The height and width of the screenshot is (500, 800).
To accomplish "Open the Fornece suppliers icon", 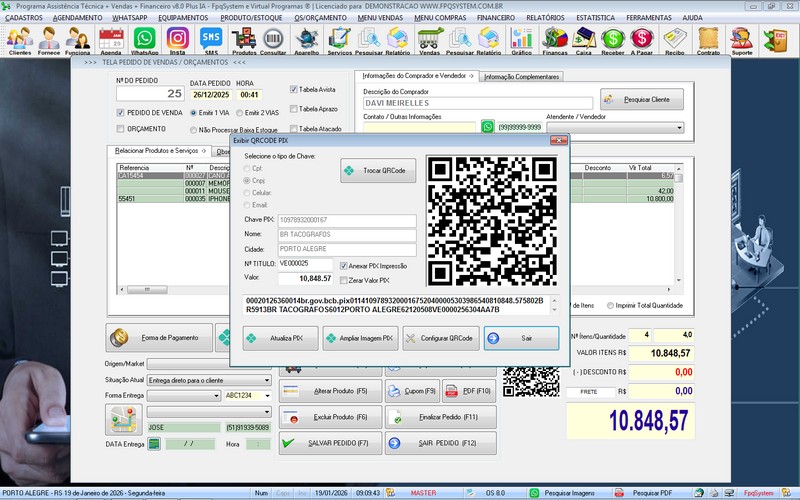I will click(x=49, y=40).
